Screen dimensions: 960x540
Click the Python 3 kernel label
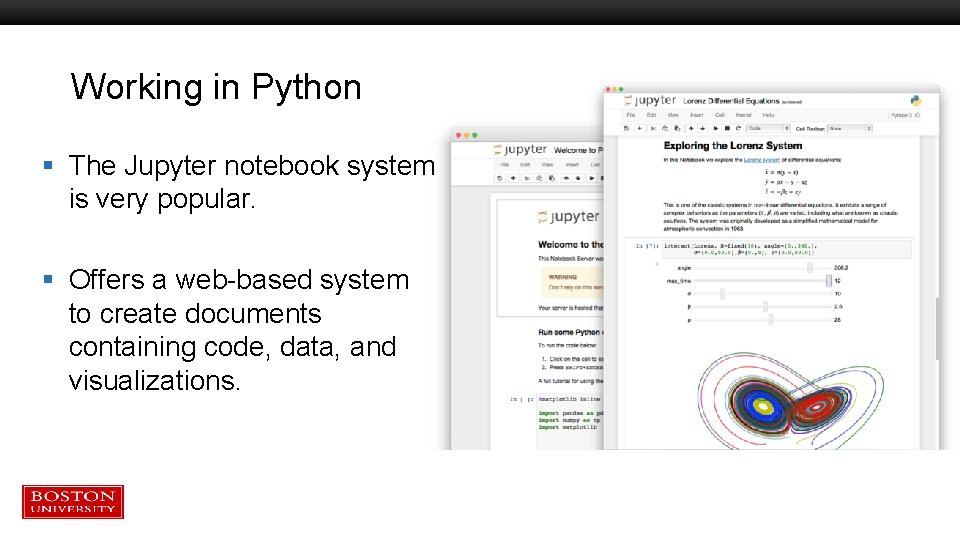point(901,115)
